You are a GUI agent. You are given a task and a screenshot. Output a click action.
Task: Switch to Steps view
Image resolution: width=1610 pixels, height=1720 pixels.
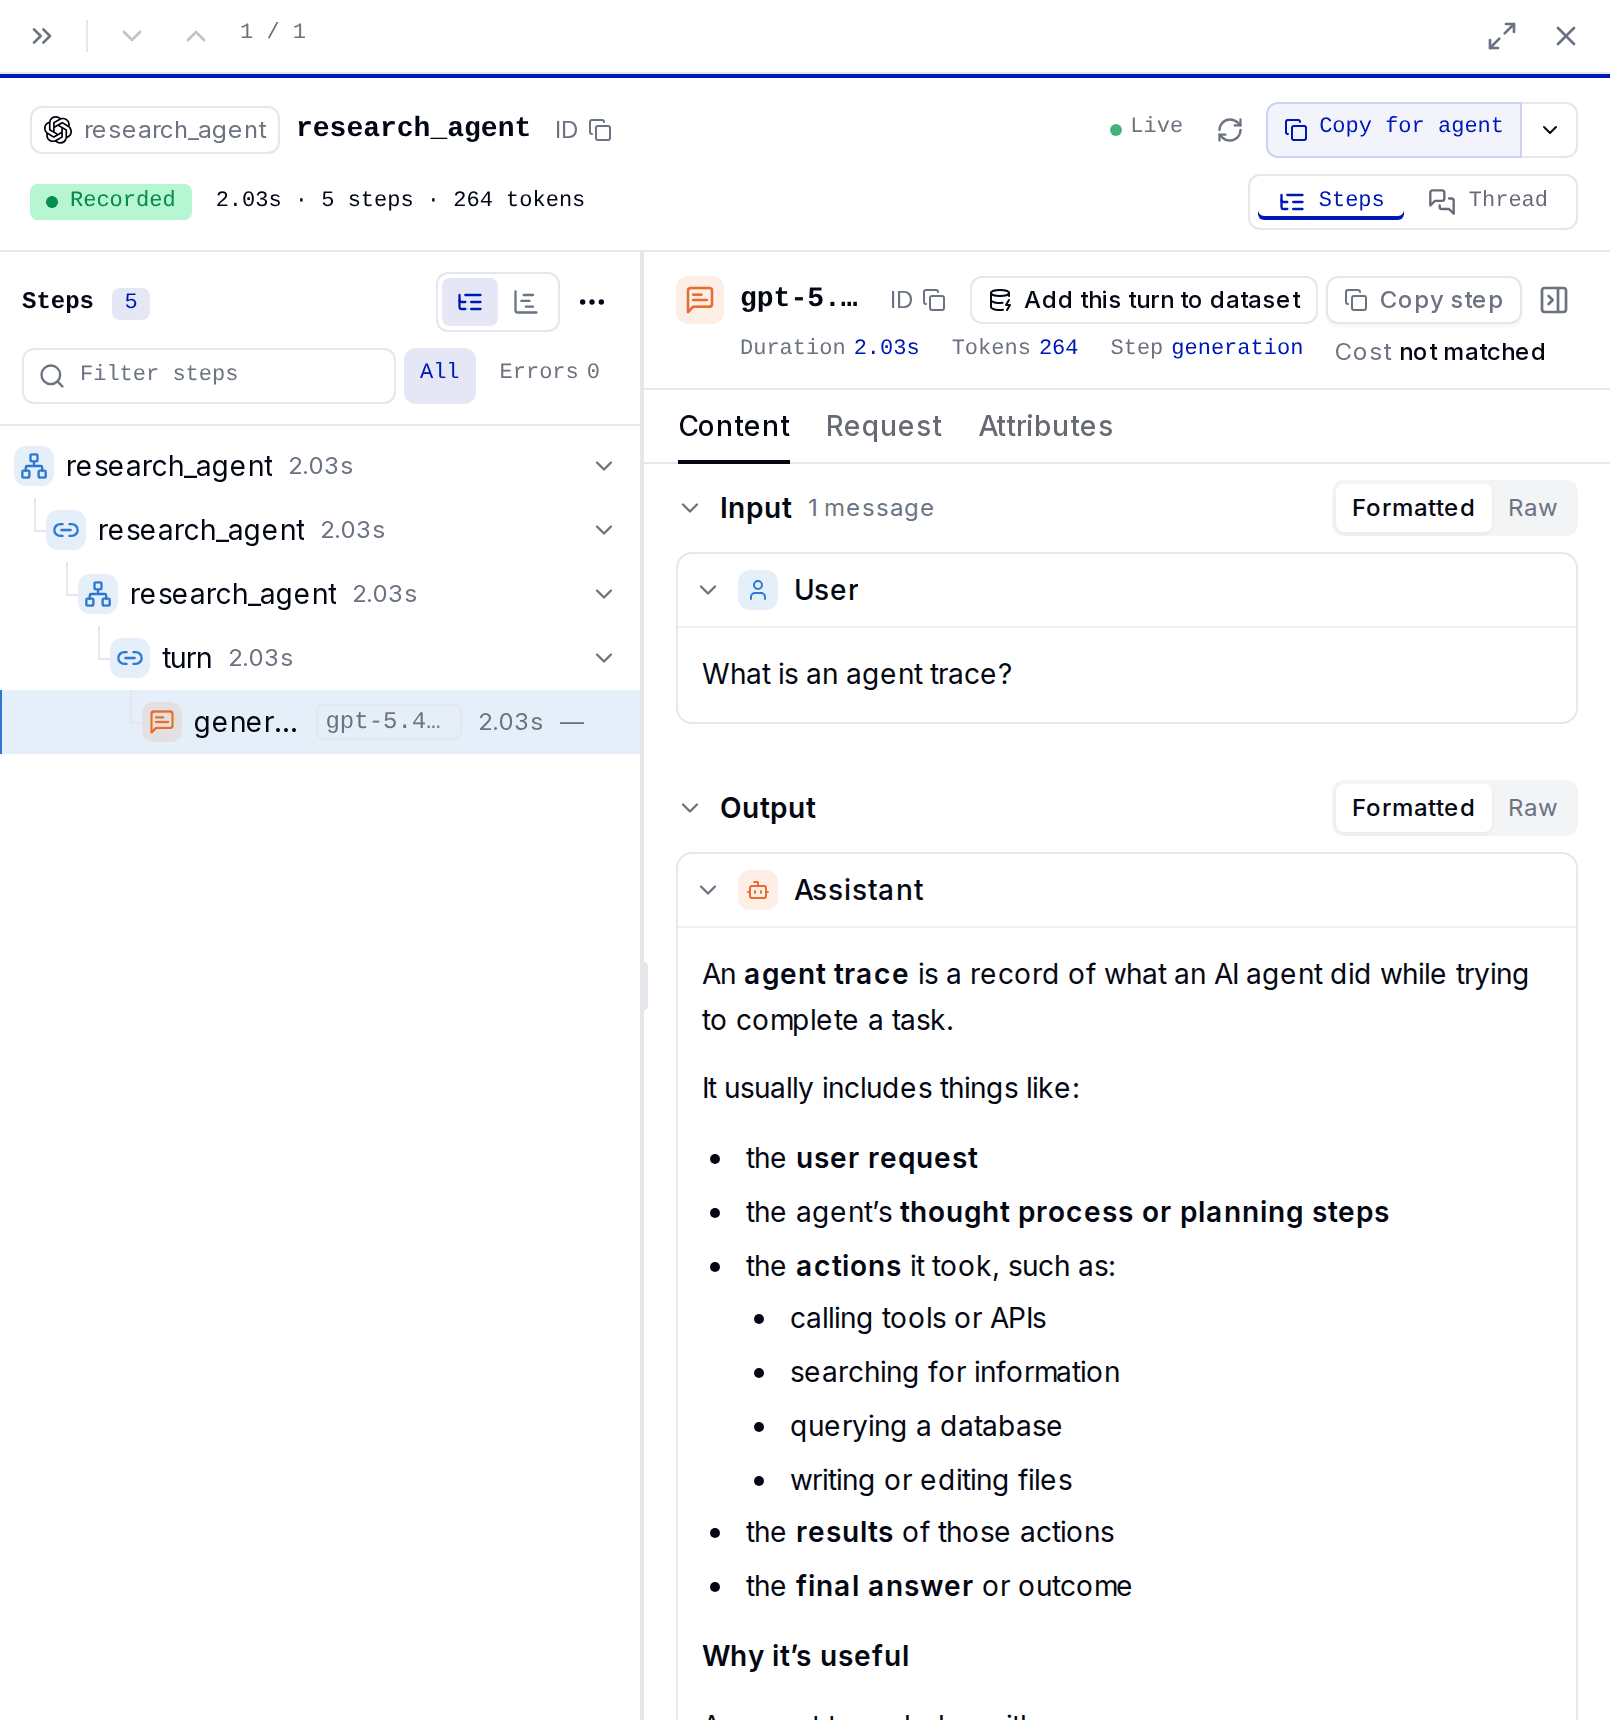coord(1331,201)
